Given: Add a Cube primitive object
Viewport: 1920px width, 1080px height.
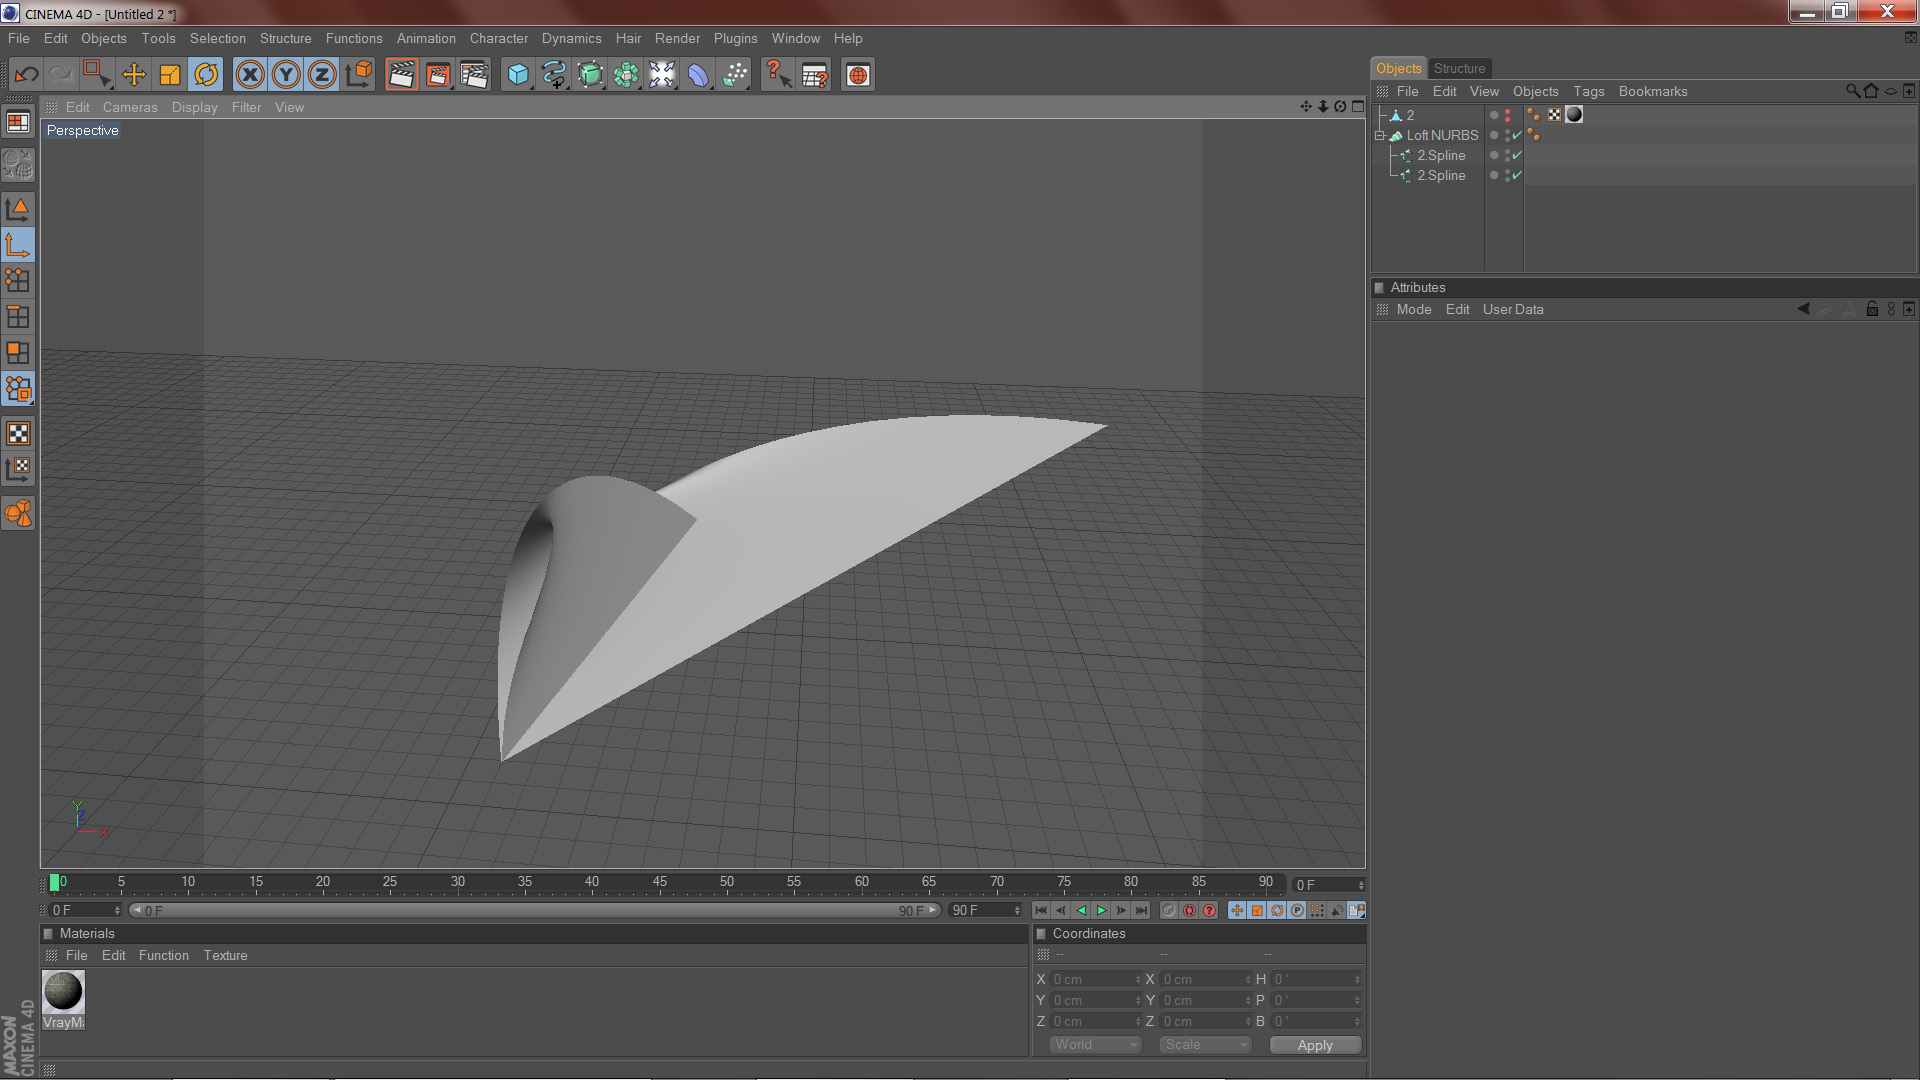Looking at the screenshot, I should pos(517,75).
